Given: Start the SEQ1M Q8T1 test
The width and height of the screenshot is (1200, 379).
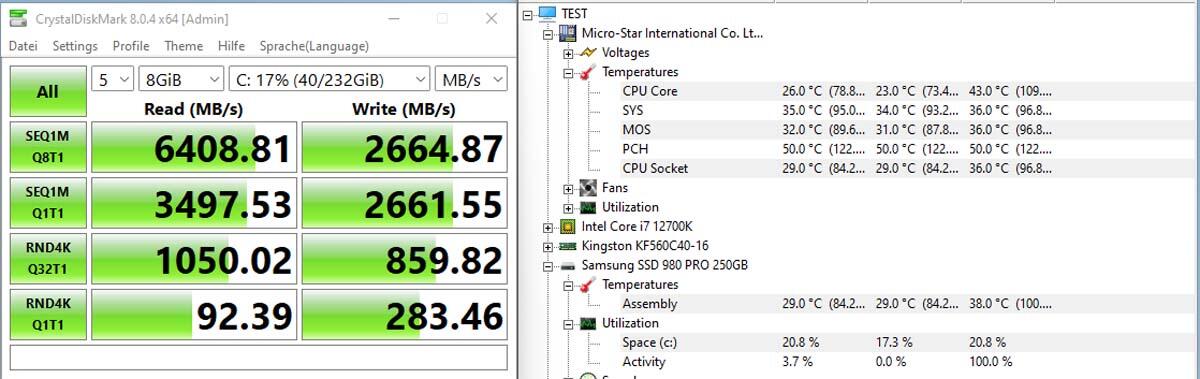Looking at the screenshot, I should [x=48, y=147].
